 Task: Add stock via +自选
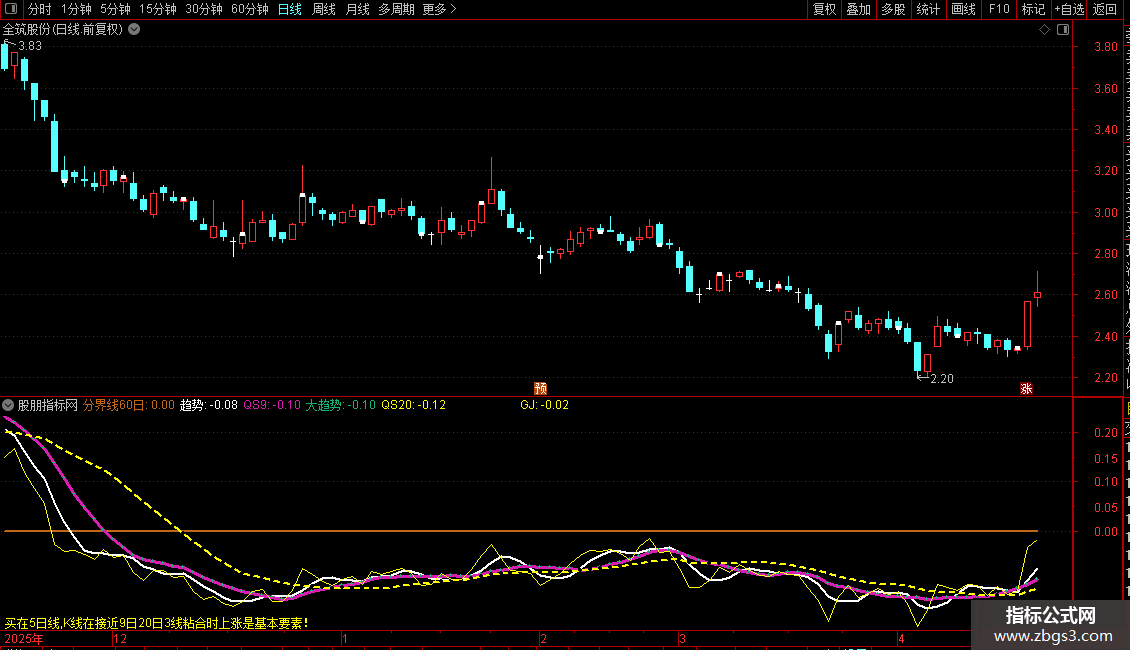(x=1069, y=9)
